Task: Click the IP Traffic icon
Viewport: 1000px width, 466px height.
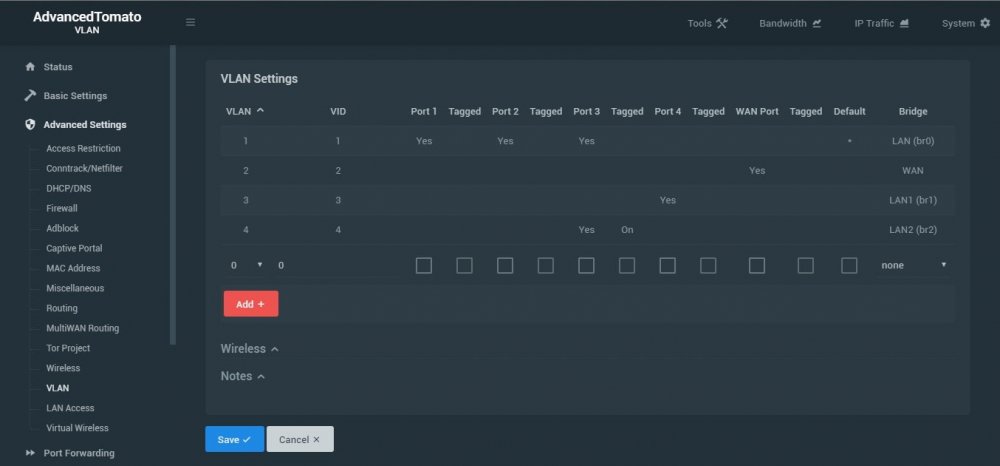Action: tap(904, 23)
